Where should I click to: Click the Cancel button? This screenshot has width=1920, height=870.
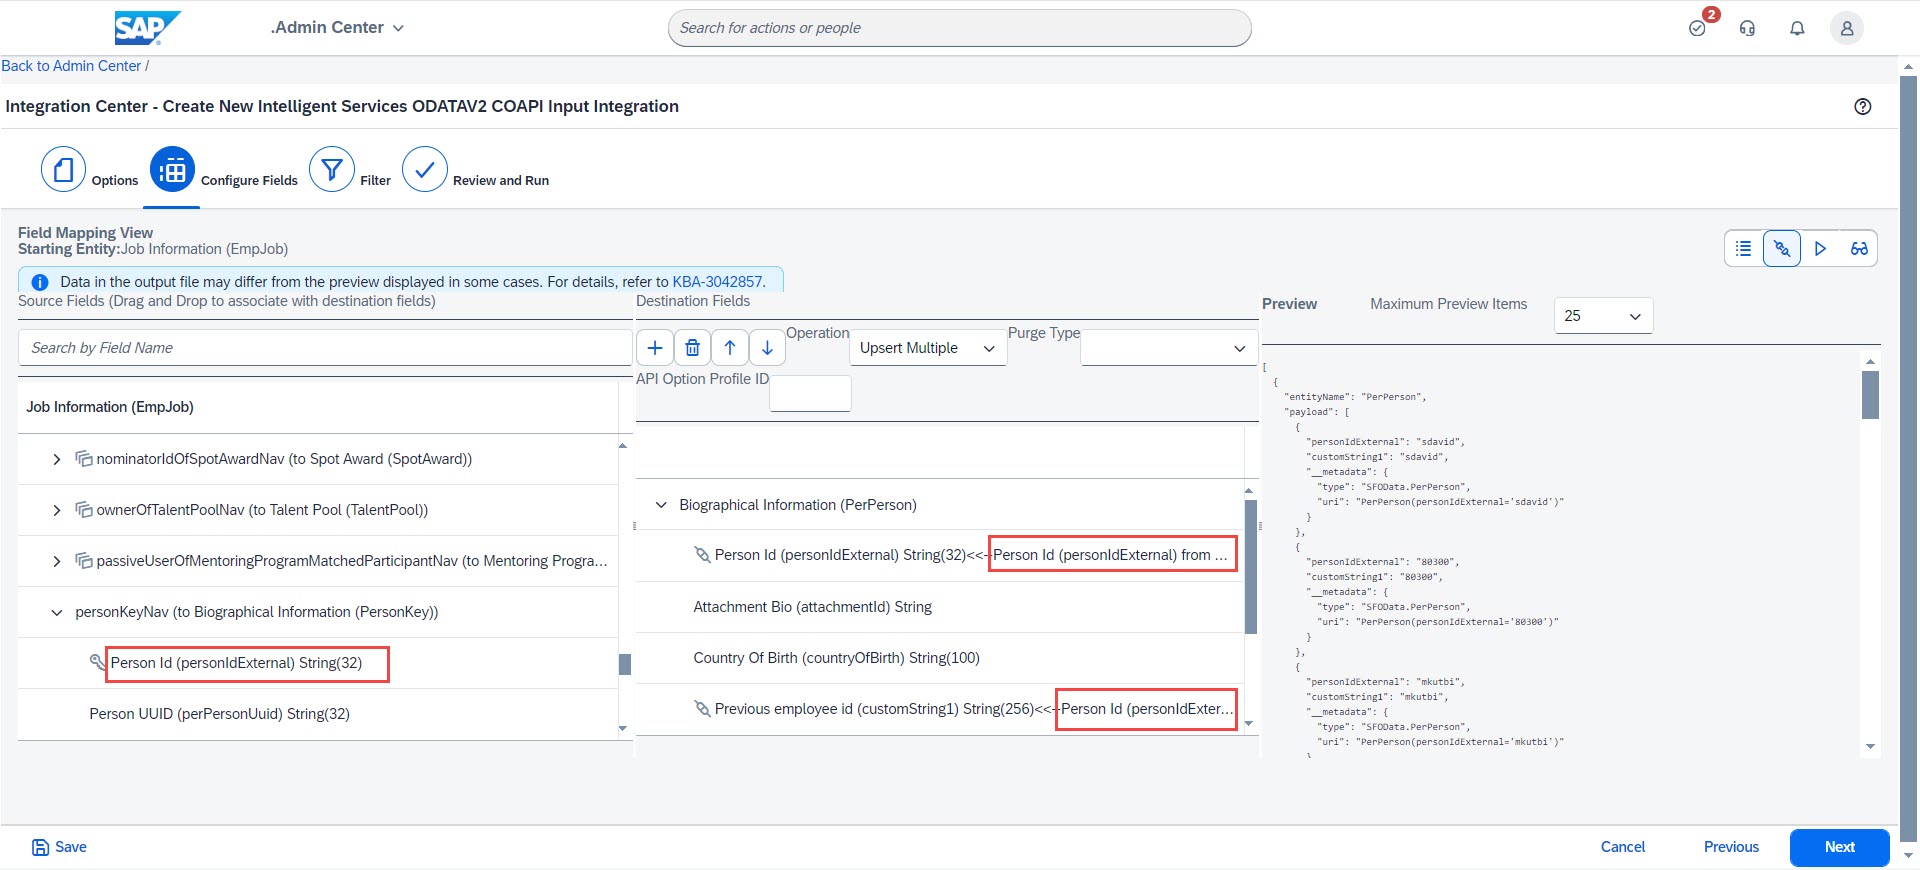[1622, 847]
